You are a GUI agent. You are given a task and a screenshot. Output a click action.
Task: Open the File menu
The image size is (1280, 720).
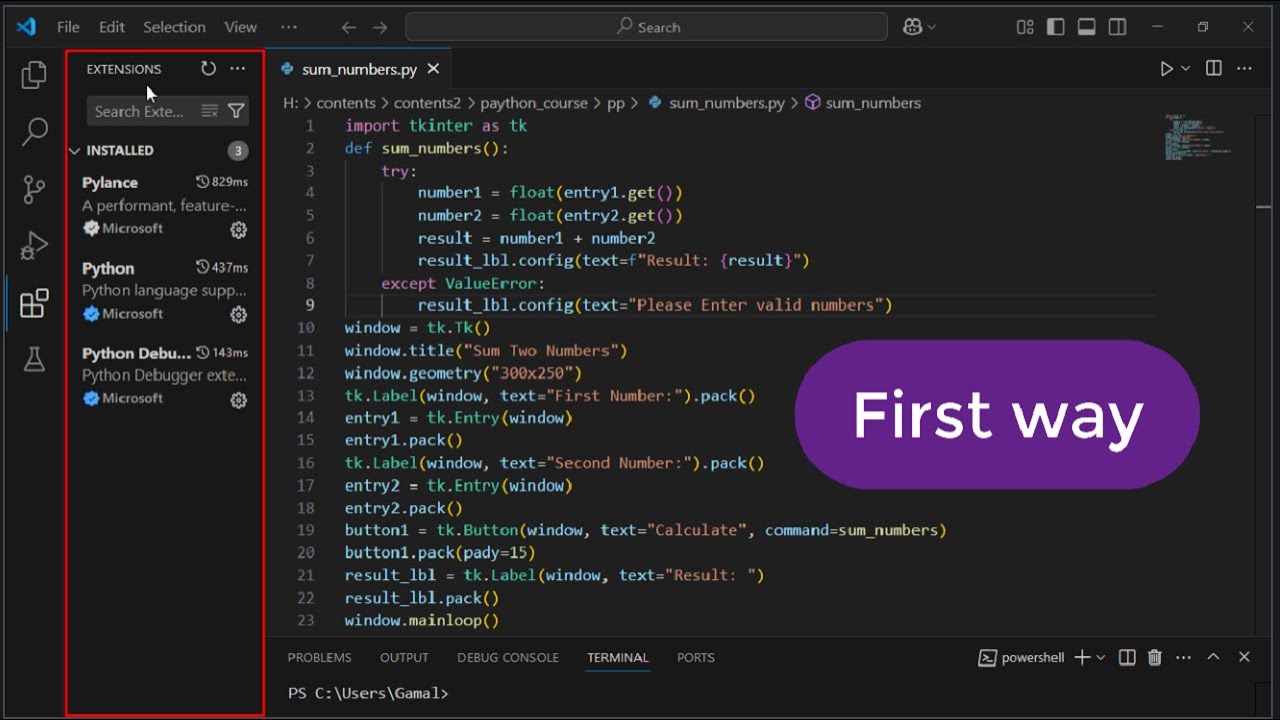pyautogui.click(x=68, y=27)
